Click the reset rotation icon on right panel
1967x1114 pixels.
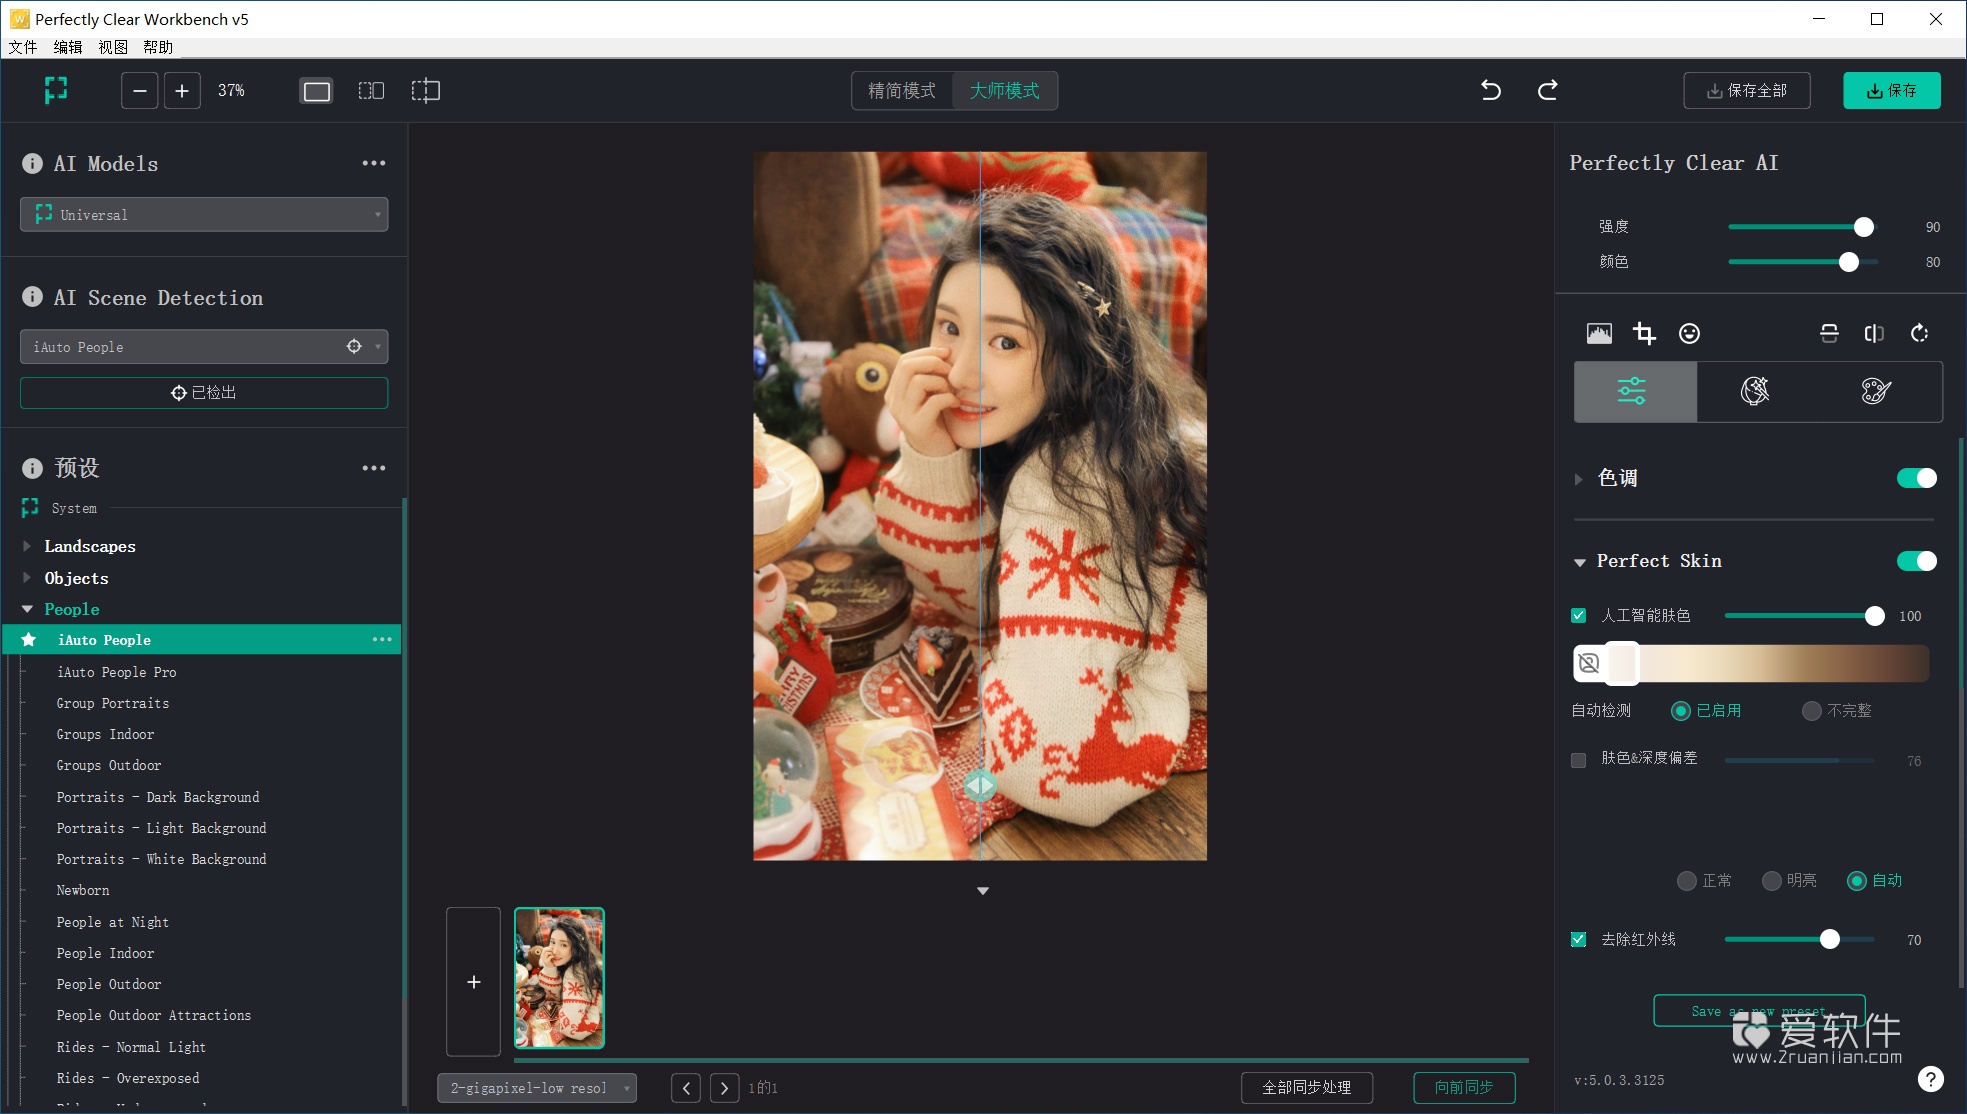click(x=1919, y=333)
